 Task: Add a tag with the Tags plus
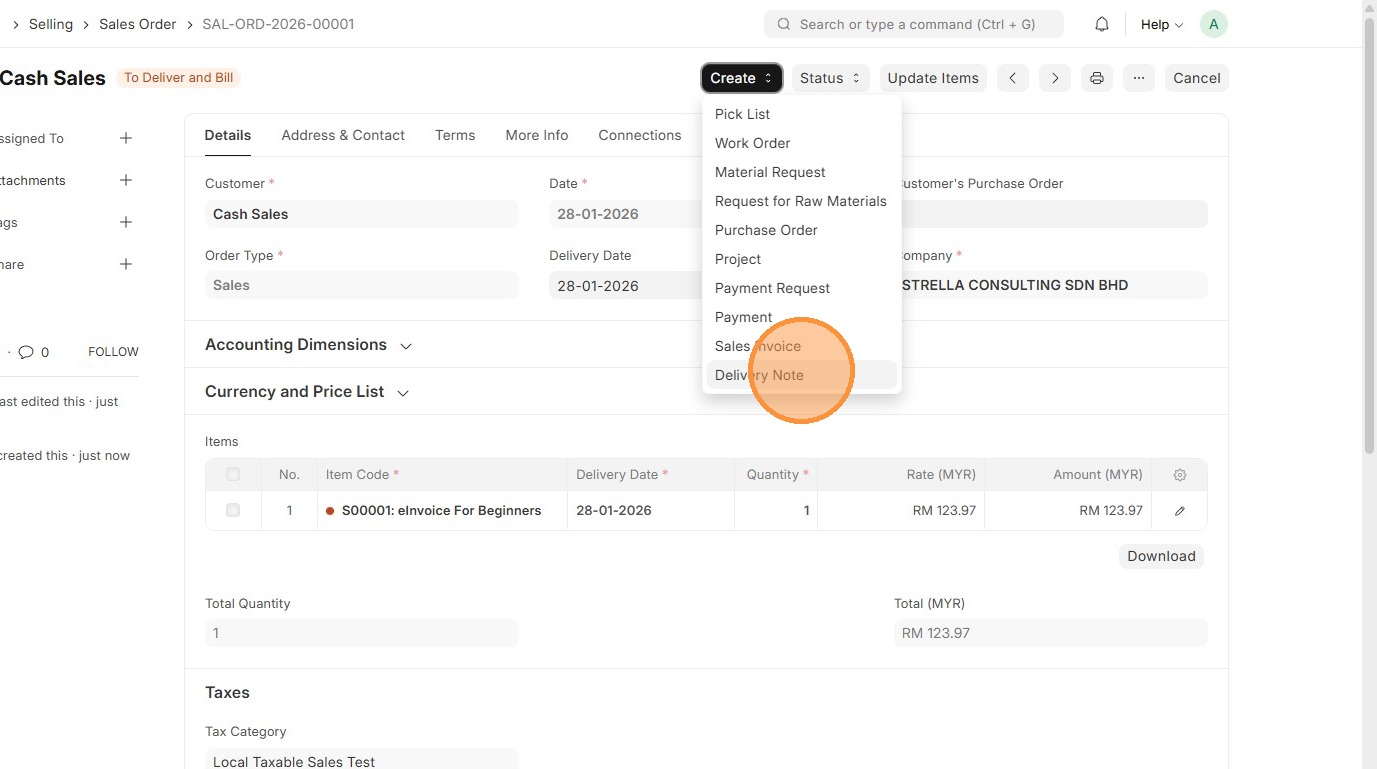[x=126, y=222]
